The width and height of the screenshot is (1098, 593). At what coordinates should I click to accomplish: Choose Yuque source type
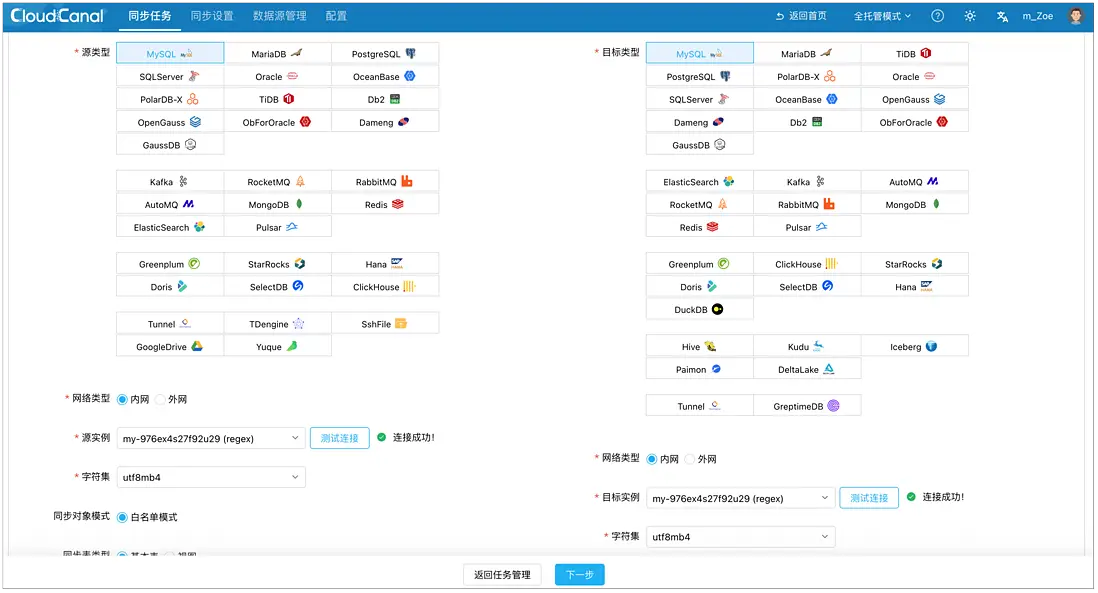tap(277, 347)
